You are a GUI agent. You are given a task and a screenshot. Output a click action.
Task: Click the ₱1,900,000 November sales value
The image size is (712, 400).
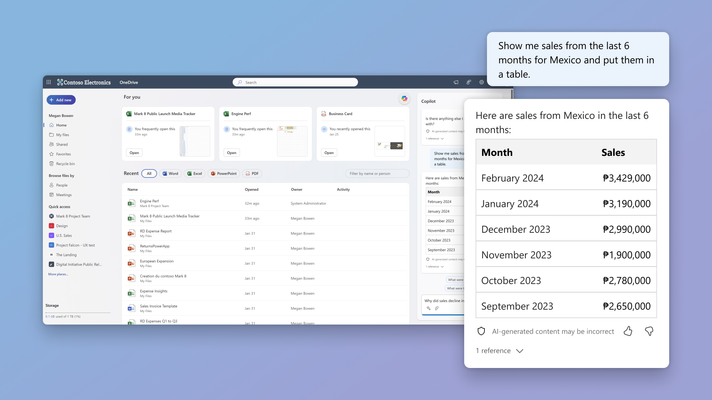click(x=627, y=255)
